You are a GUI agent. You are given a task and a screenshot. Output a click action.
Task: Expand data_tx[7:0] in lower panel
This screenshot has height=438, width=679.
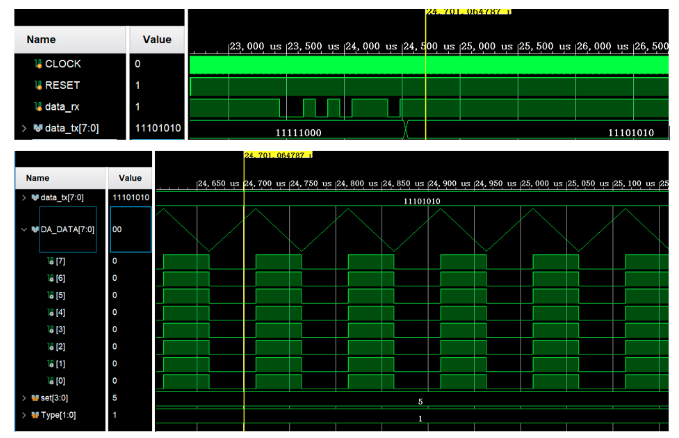24,198
